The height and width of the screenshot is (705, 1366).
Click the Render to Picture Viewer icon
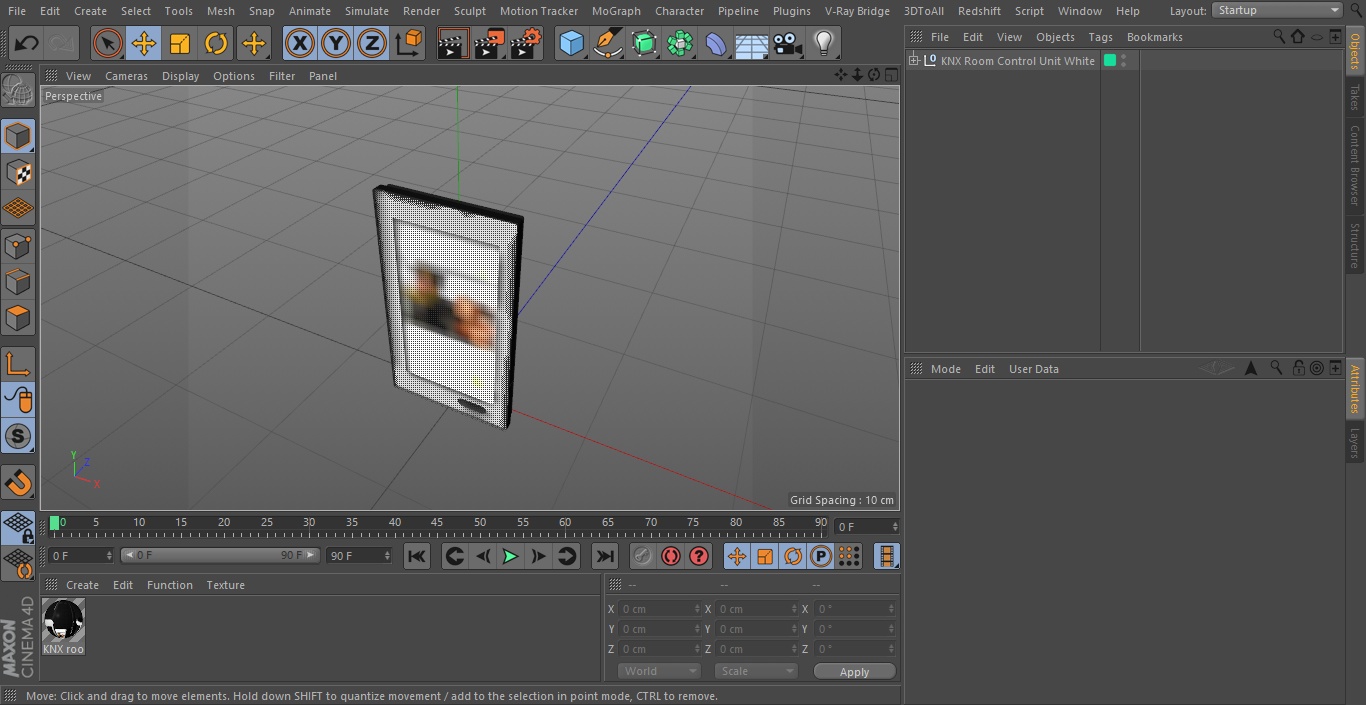click(489, 43)
